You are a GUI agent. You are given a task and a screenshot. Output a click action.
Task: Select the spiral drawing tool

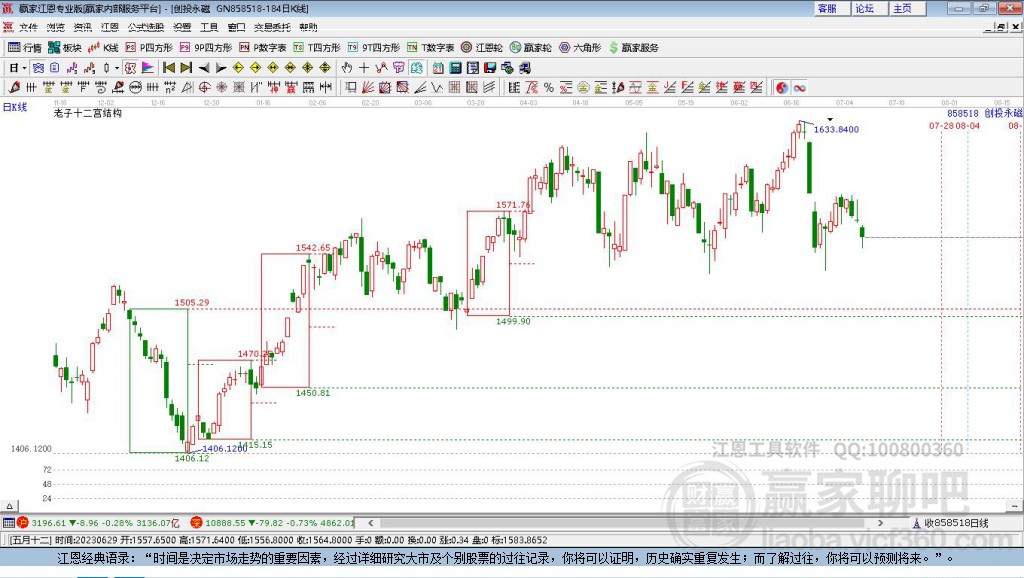point(101,88)
